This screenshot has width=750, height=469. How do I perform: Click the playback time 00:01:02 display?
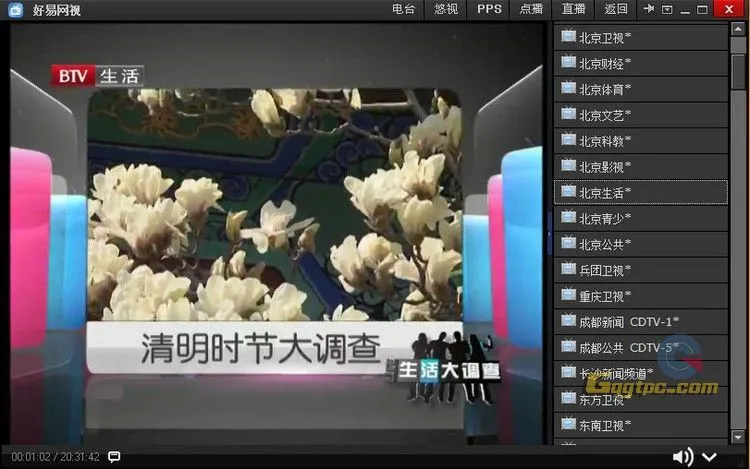pyautogui.click(x=31, y=457)
